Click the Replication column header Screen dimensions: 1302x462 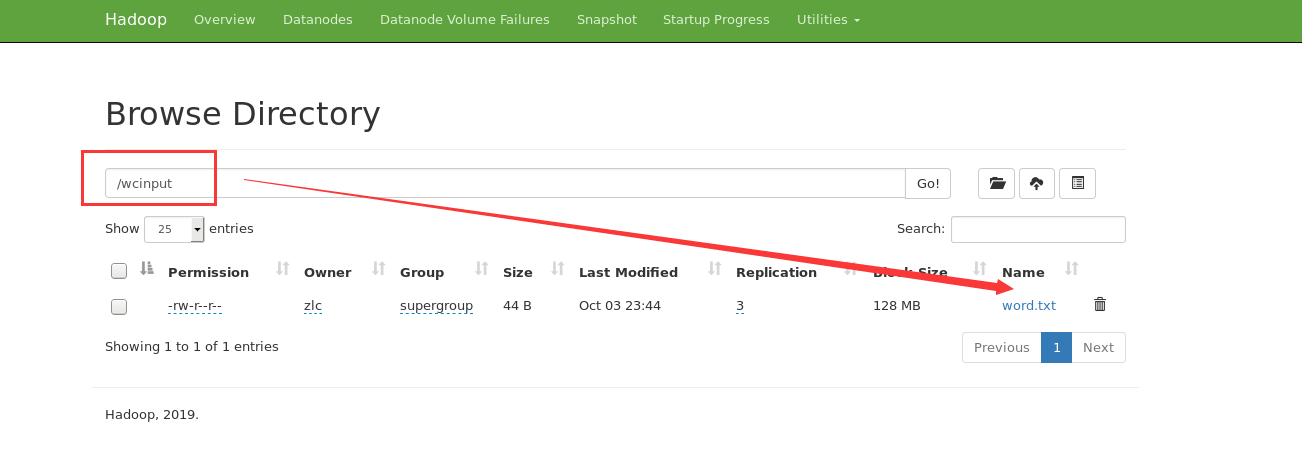776,272
